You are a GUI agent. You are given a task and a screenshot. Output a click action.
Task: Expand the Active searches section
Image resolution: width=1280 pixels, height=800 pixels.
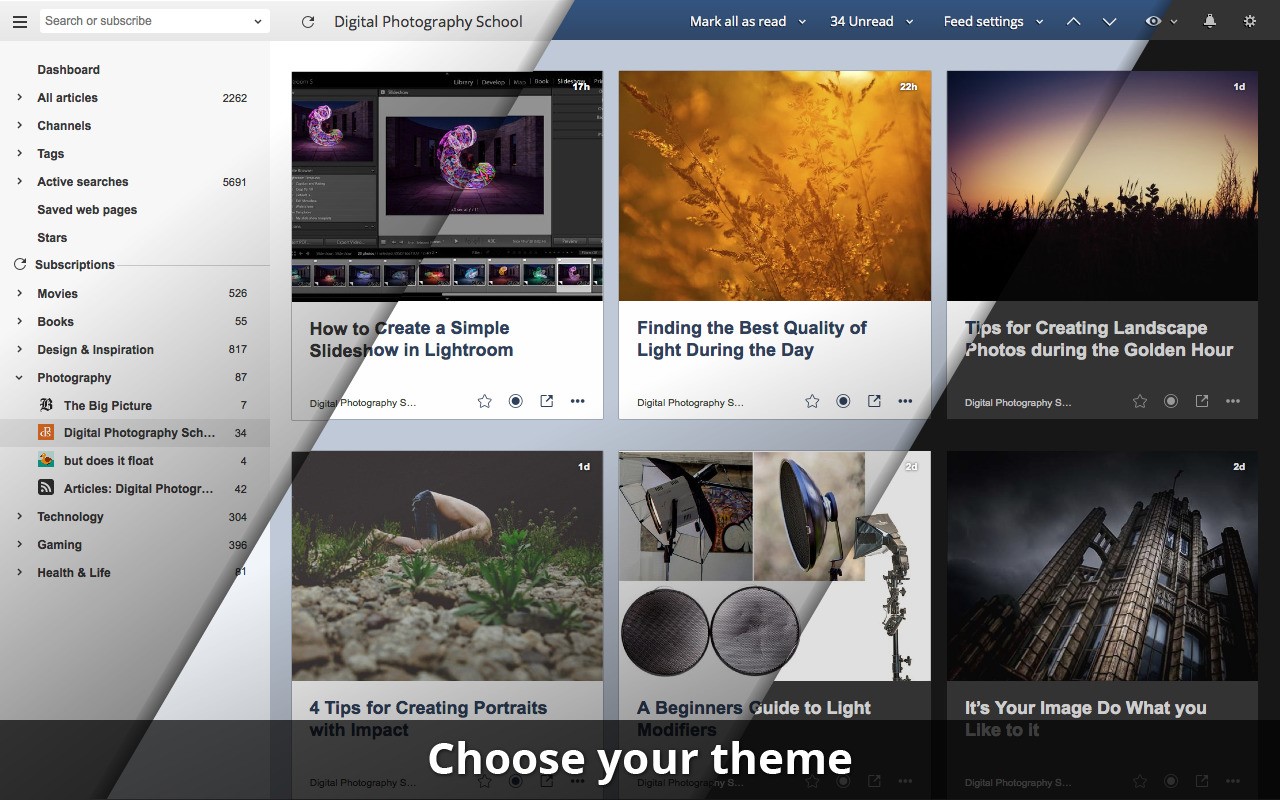pos(20,181)
